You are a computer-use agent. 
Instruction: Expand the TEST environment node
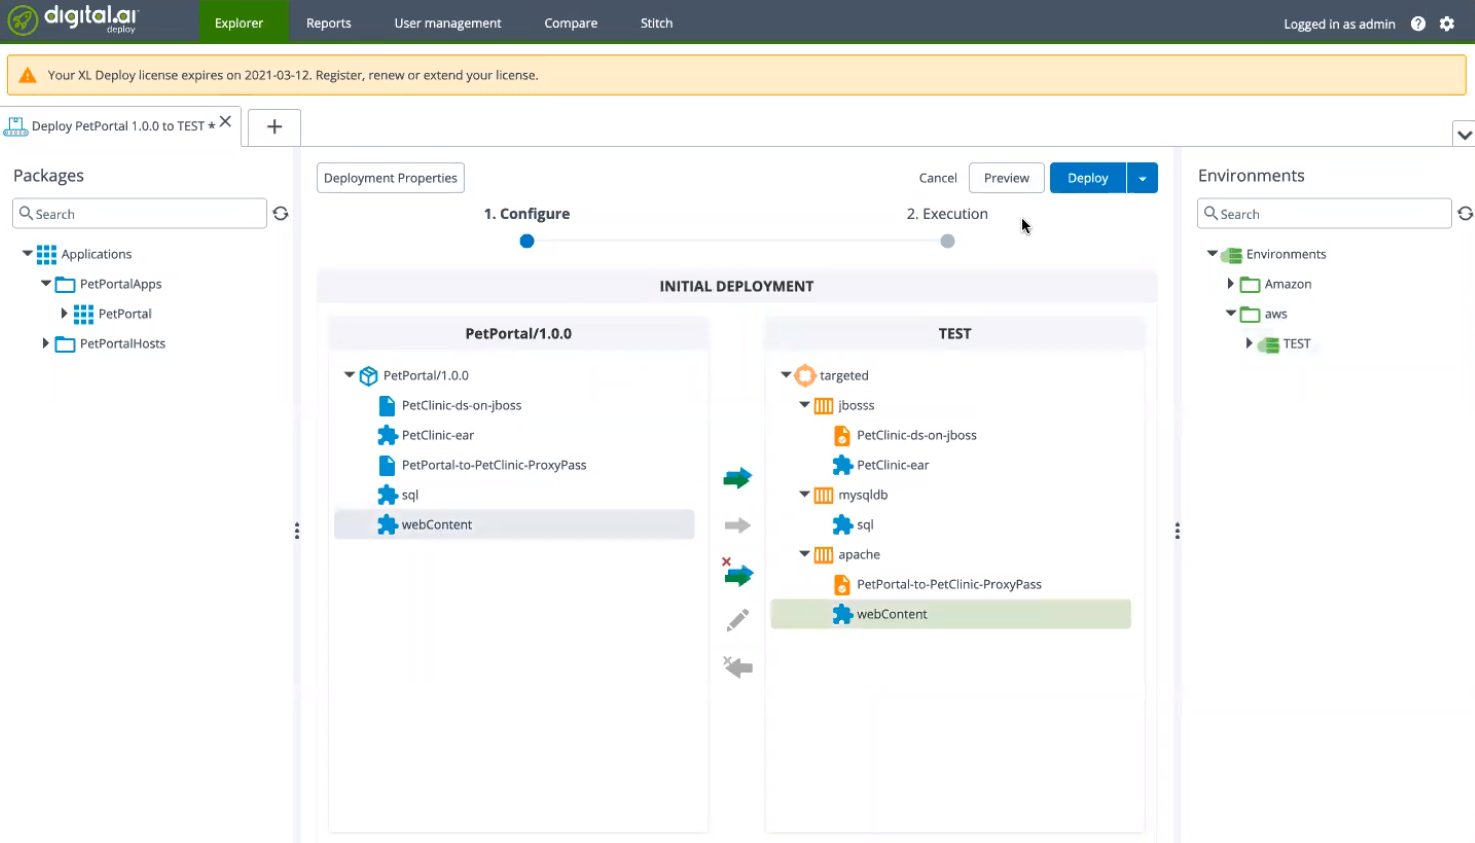[1249, 343]
